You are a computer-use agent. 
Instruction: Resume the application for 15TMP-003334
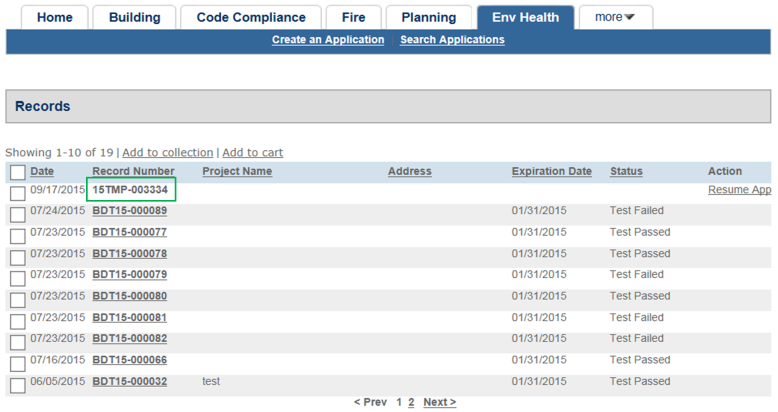(739, 190)
